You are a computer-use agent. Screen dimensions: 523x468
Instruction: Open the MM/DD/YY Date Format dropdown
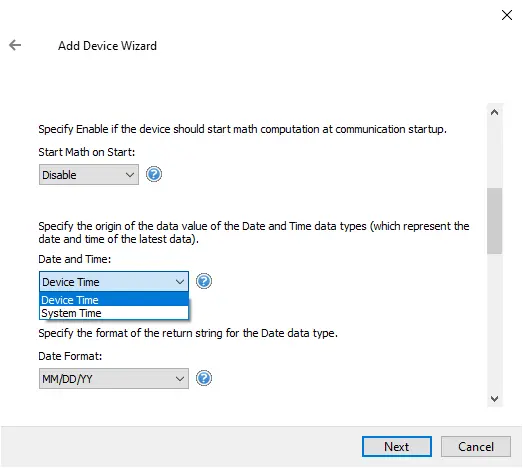114,379
